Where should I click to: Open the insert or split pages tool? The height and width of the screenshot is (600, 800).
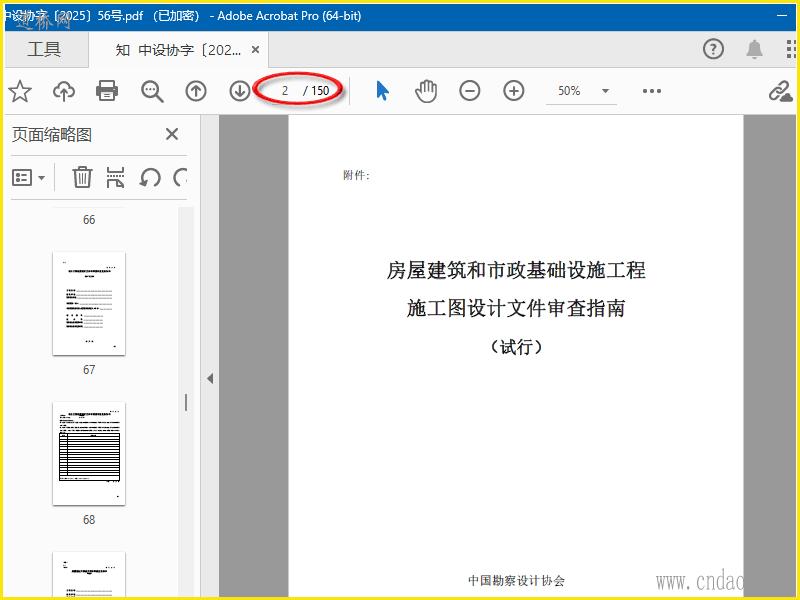[115, 178]
